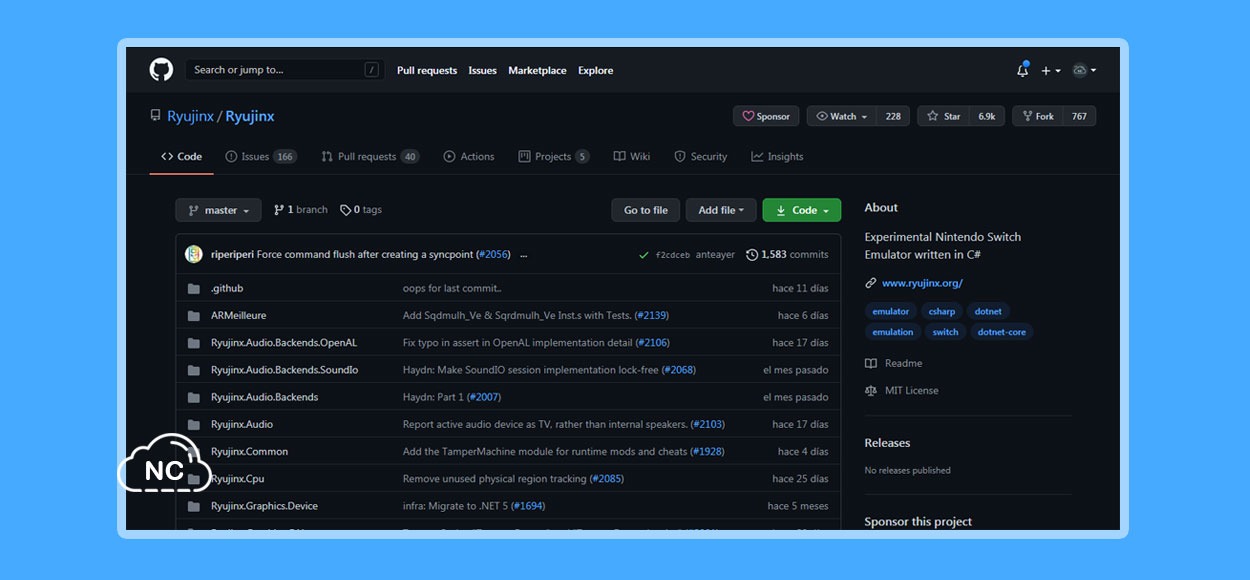
Task: Click the folder icon beside Ryujinx.Audio
Action: 194,424
